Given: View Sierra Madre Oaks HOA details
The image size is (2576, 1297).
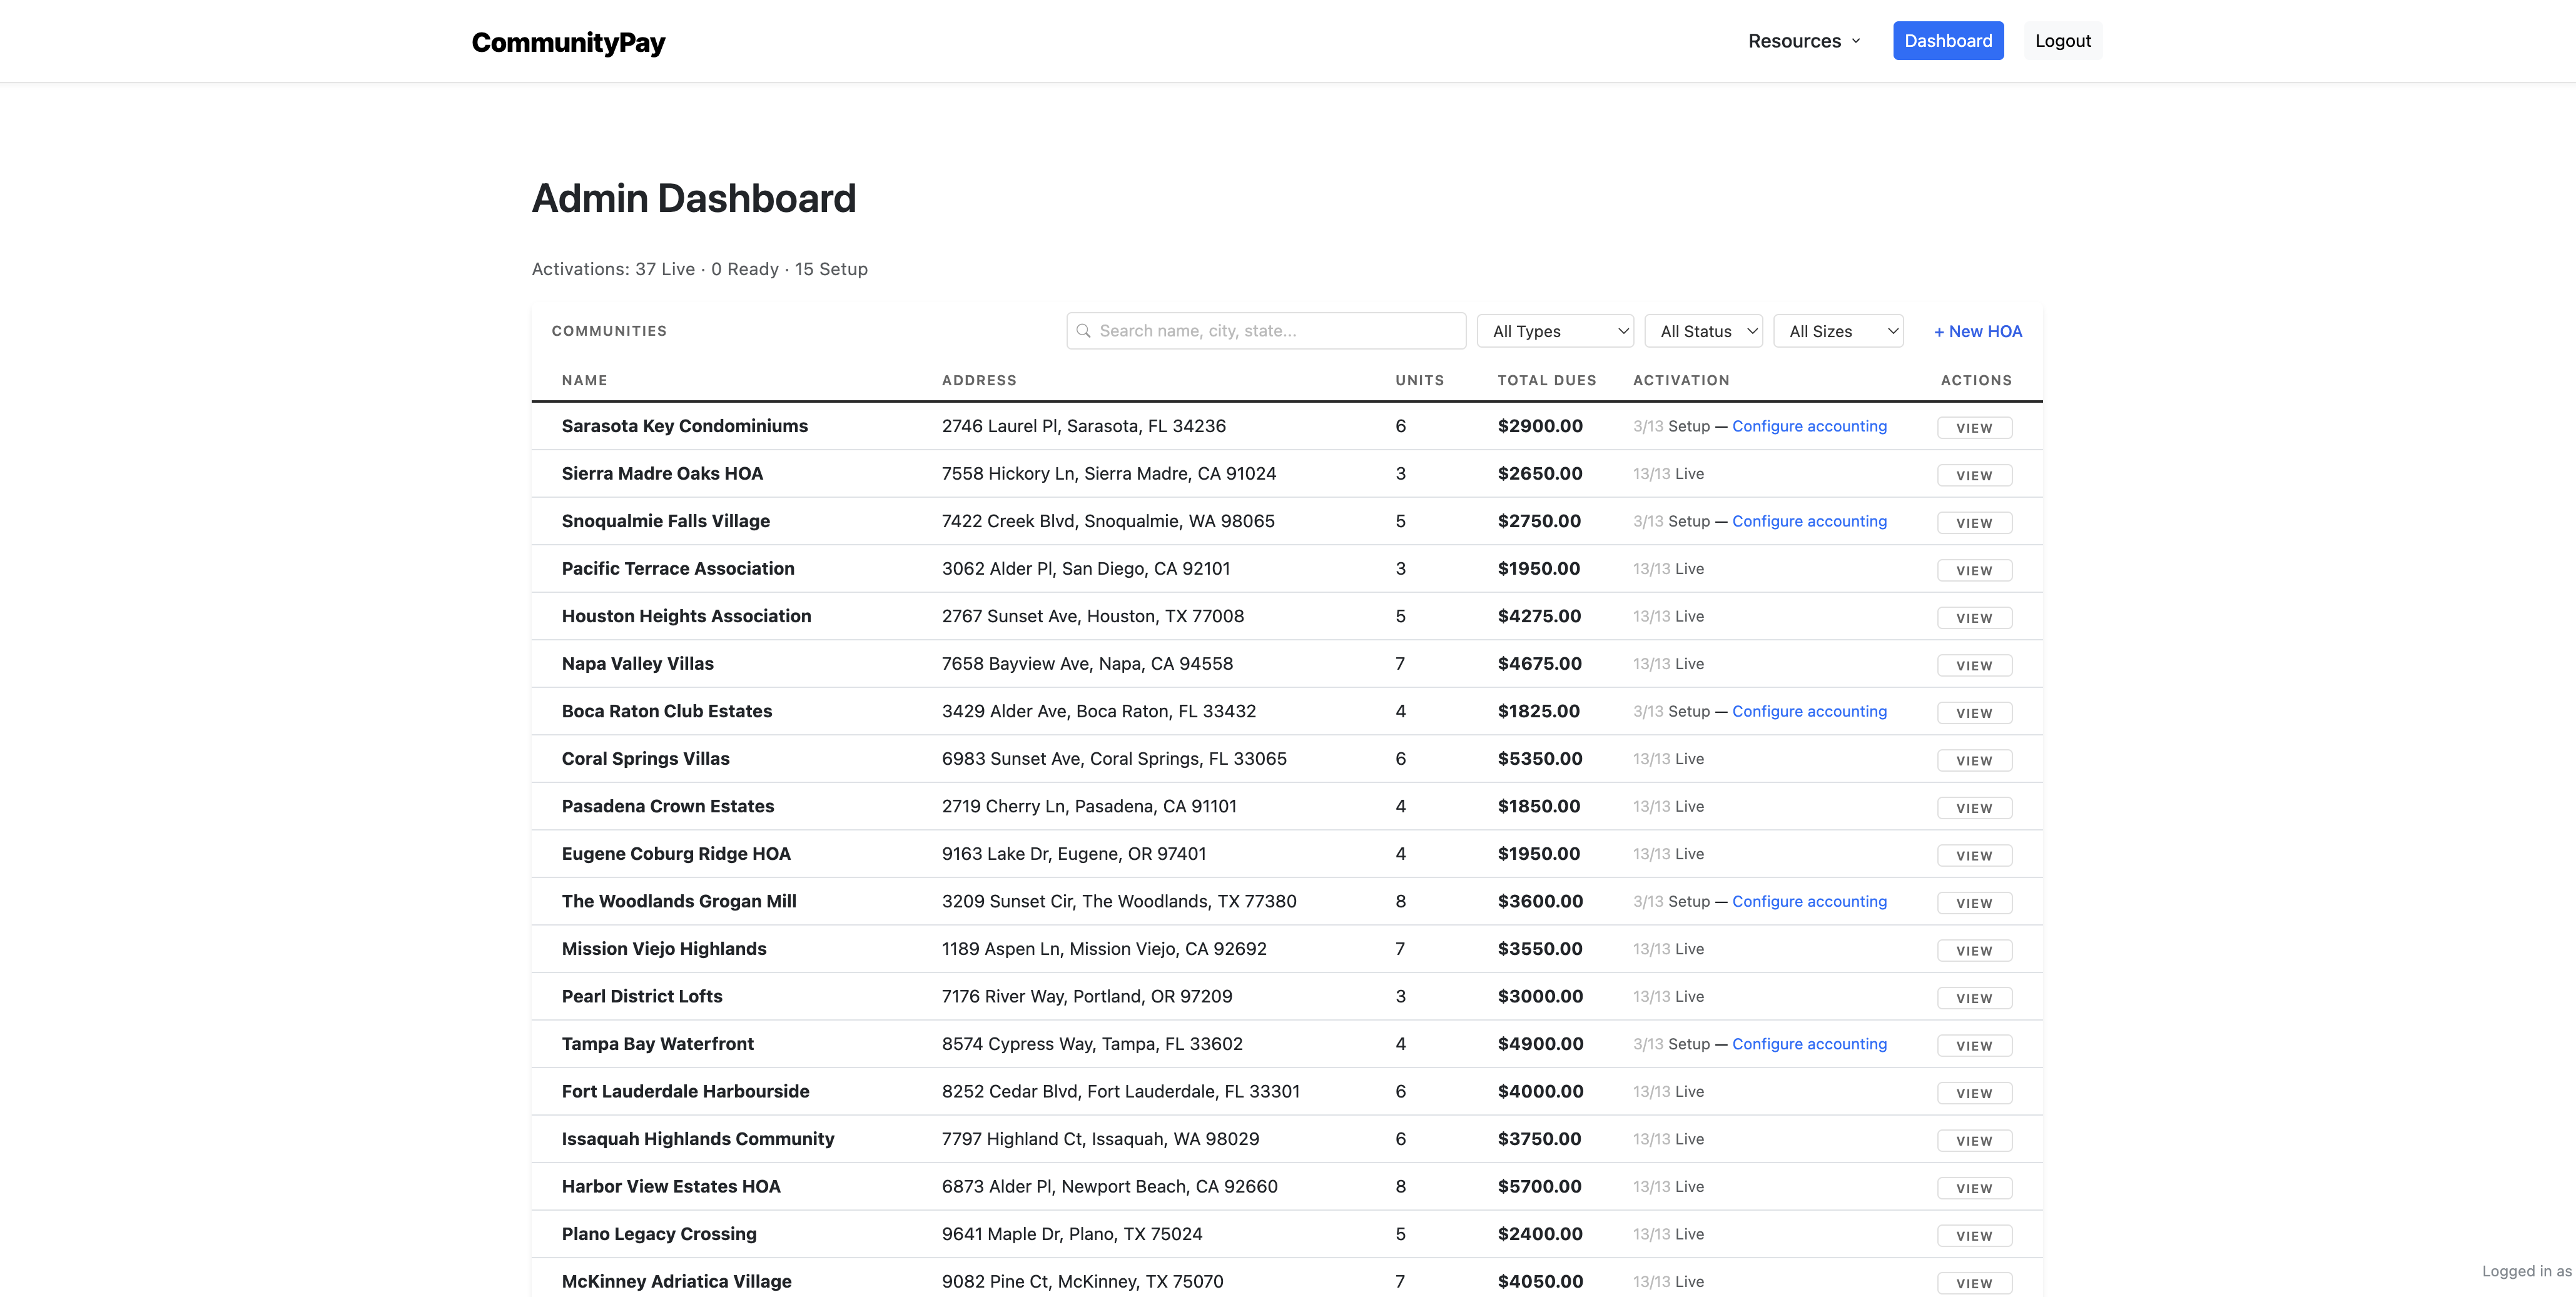Looking at the screenshot, I should point(1974,475).
